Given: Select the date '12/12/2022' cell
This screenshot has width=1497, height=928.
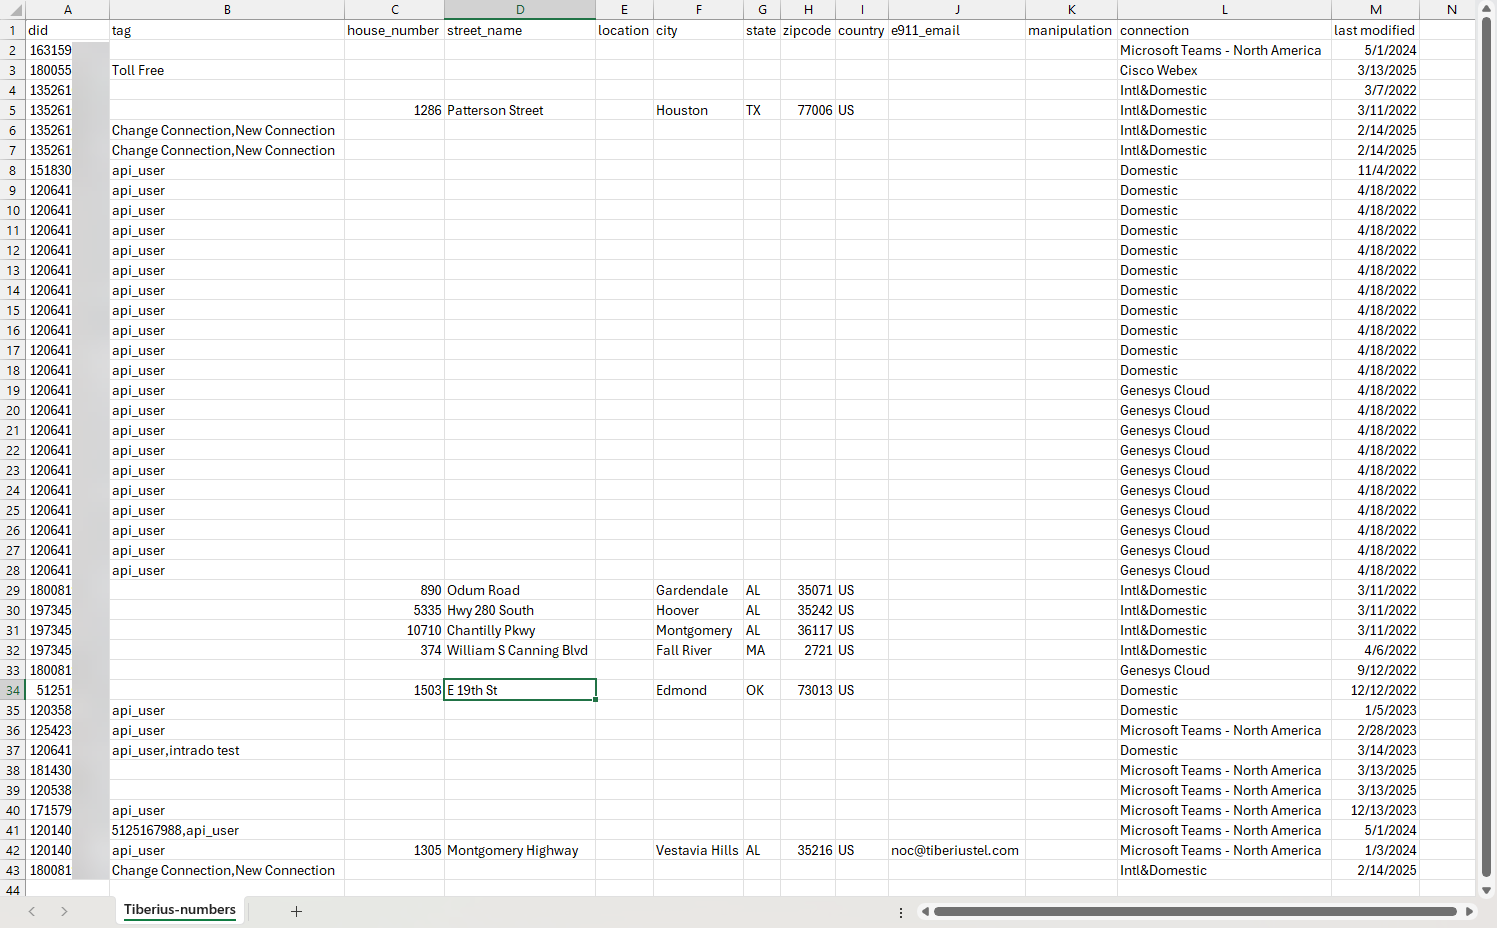Looking at the screenshot, I should [x=1375, y=690].
